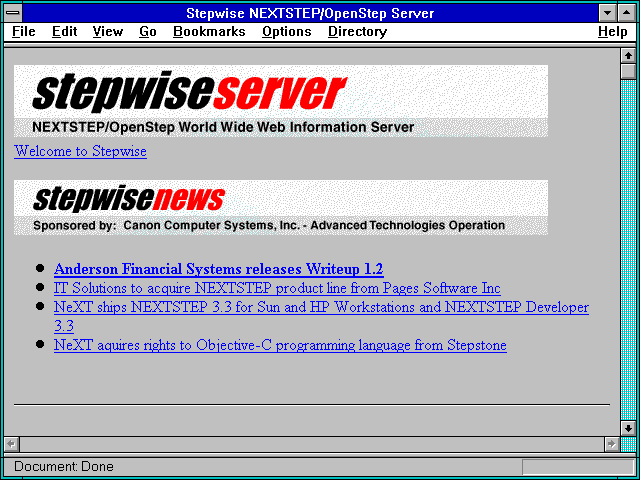Open the Edit menu
Screen dimensions: 640x480
pos(64,32)
